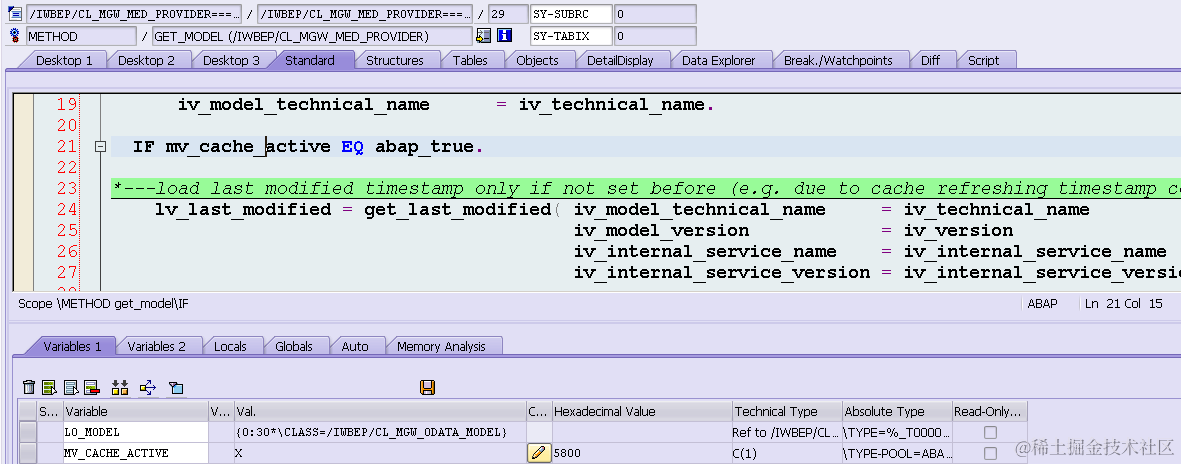Click the filter funnel icon in variables toolbar
1181x464 pixels.
coord(175,387)
